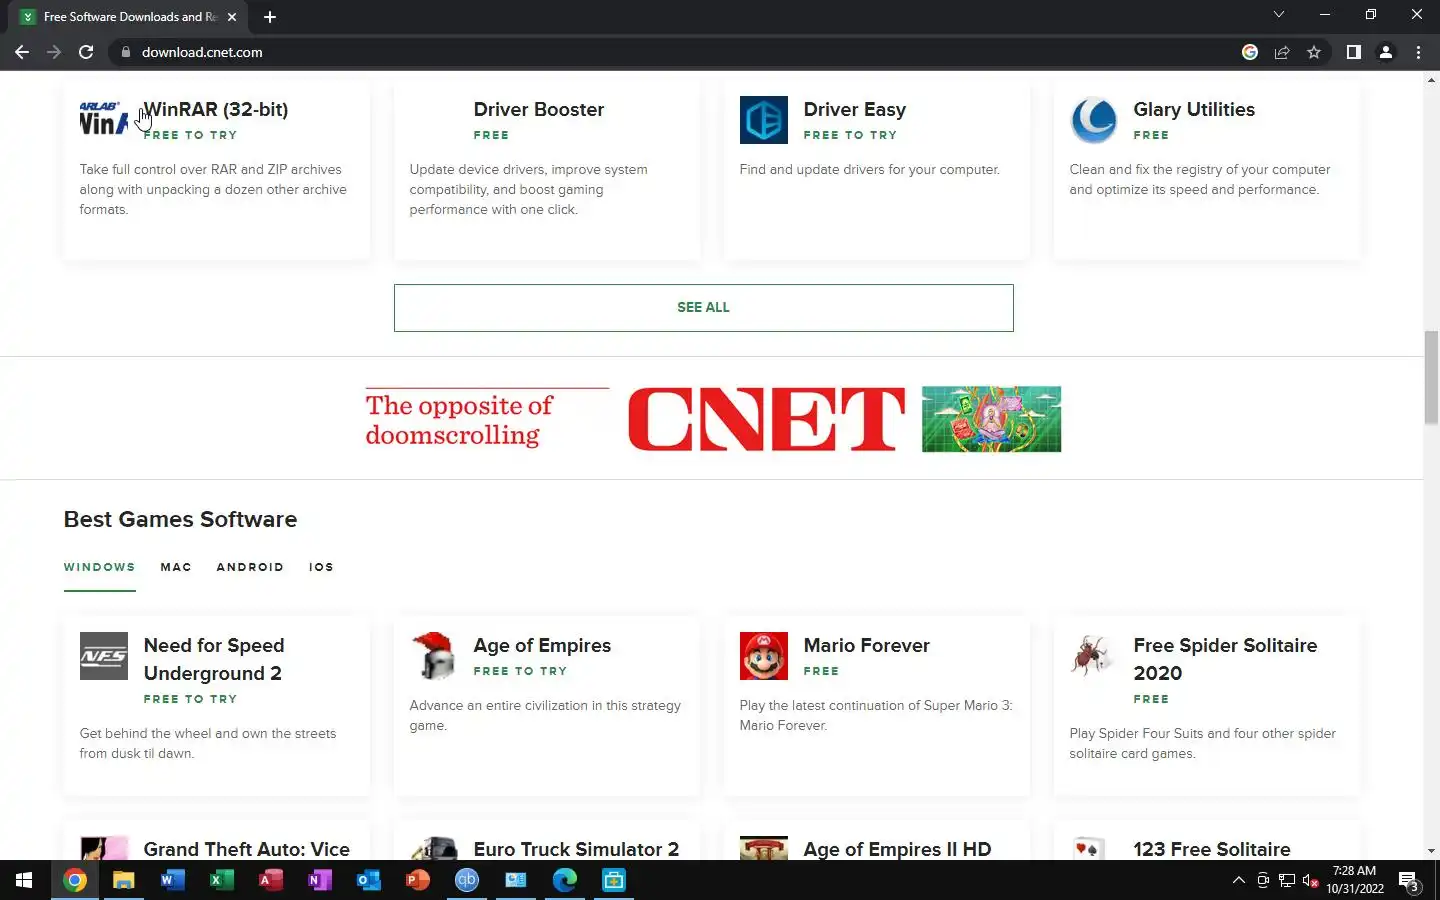Open Euro Truck Simulator 2 link
Image resolution: width=1440 pixels, height=900 pixels.
tap(576, 849)
